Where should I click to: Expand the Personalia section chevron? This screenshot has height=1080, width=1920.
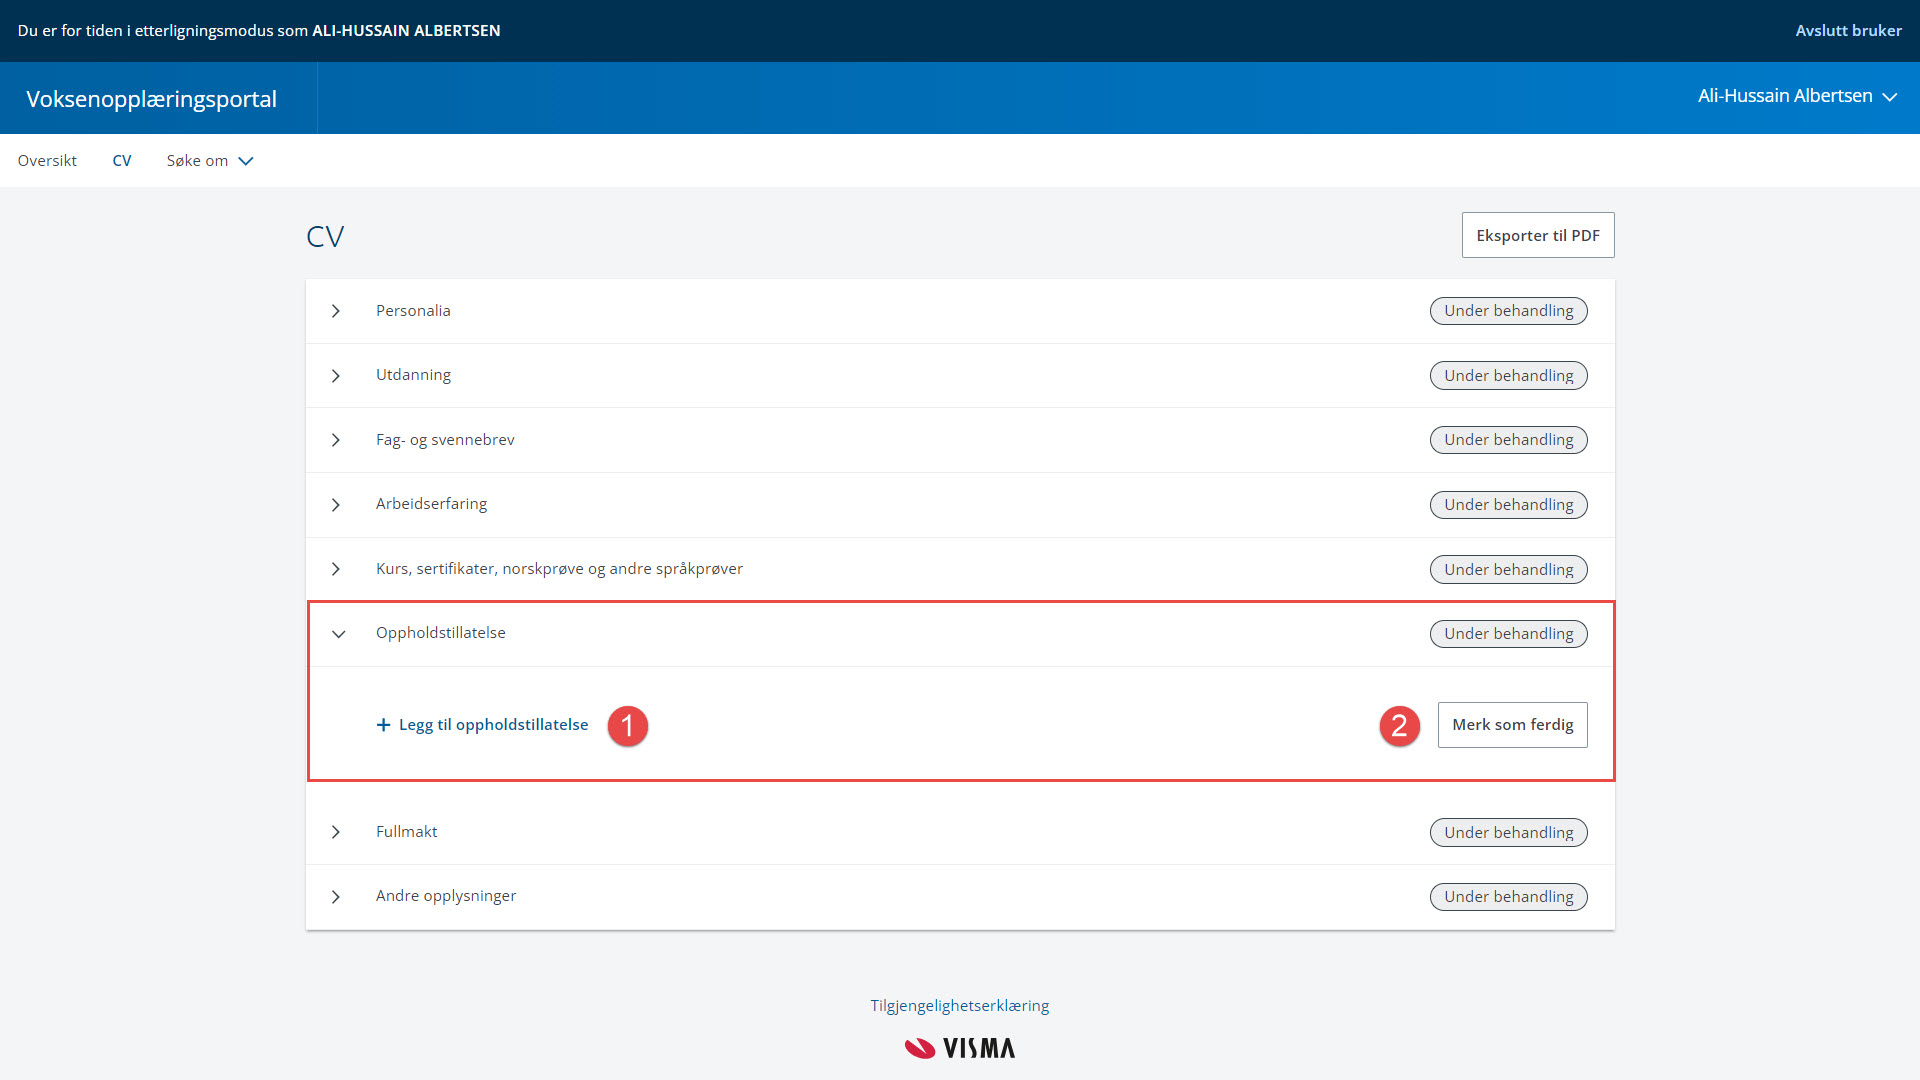336,311
